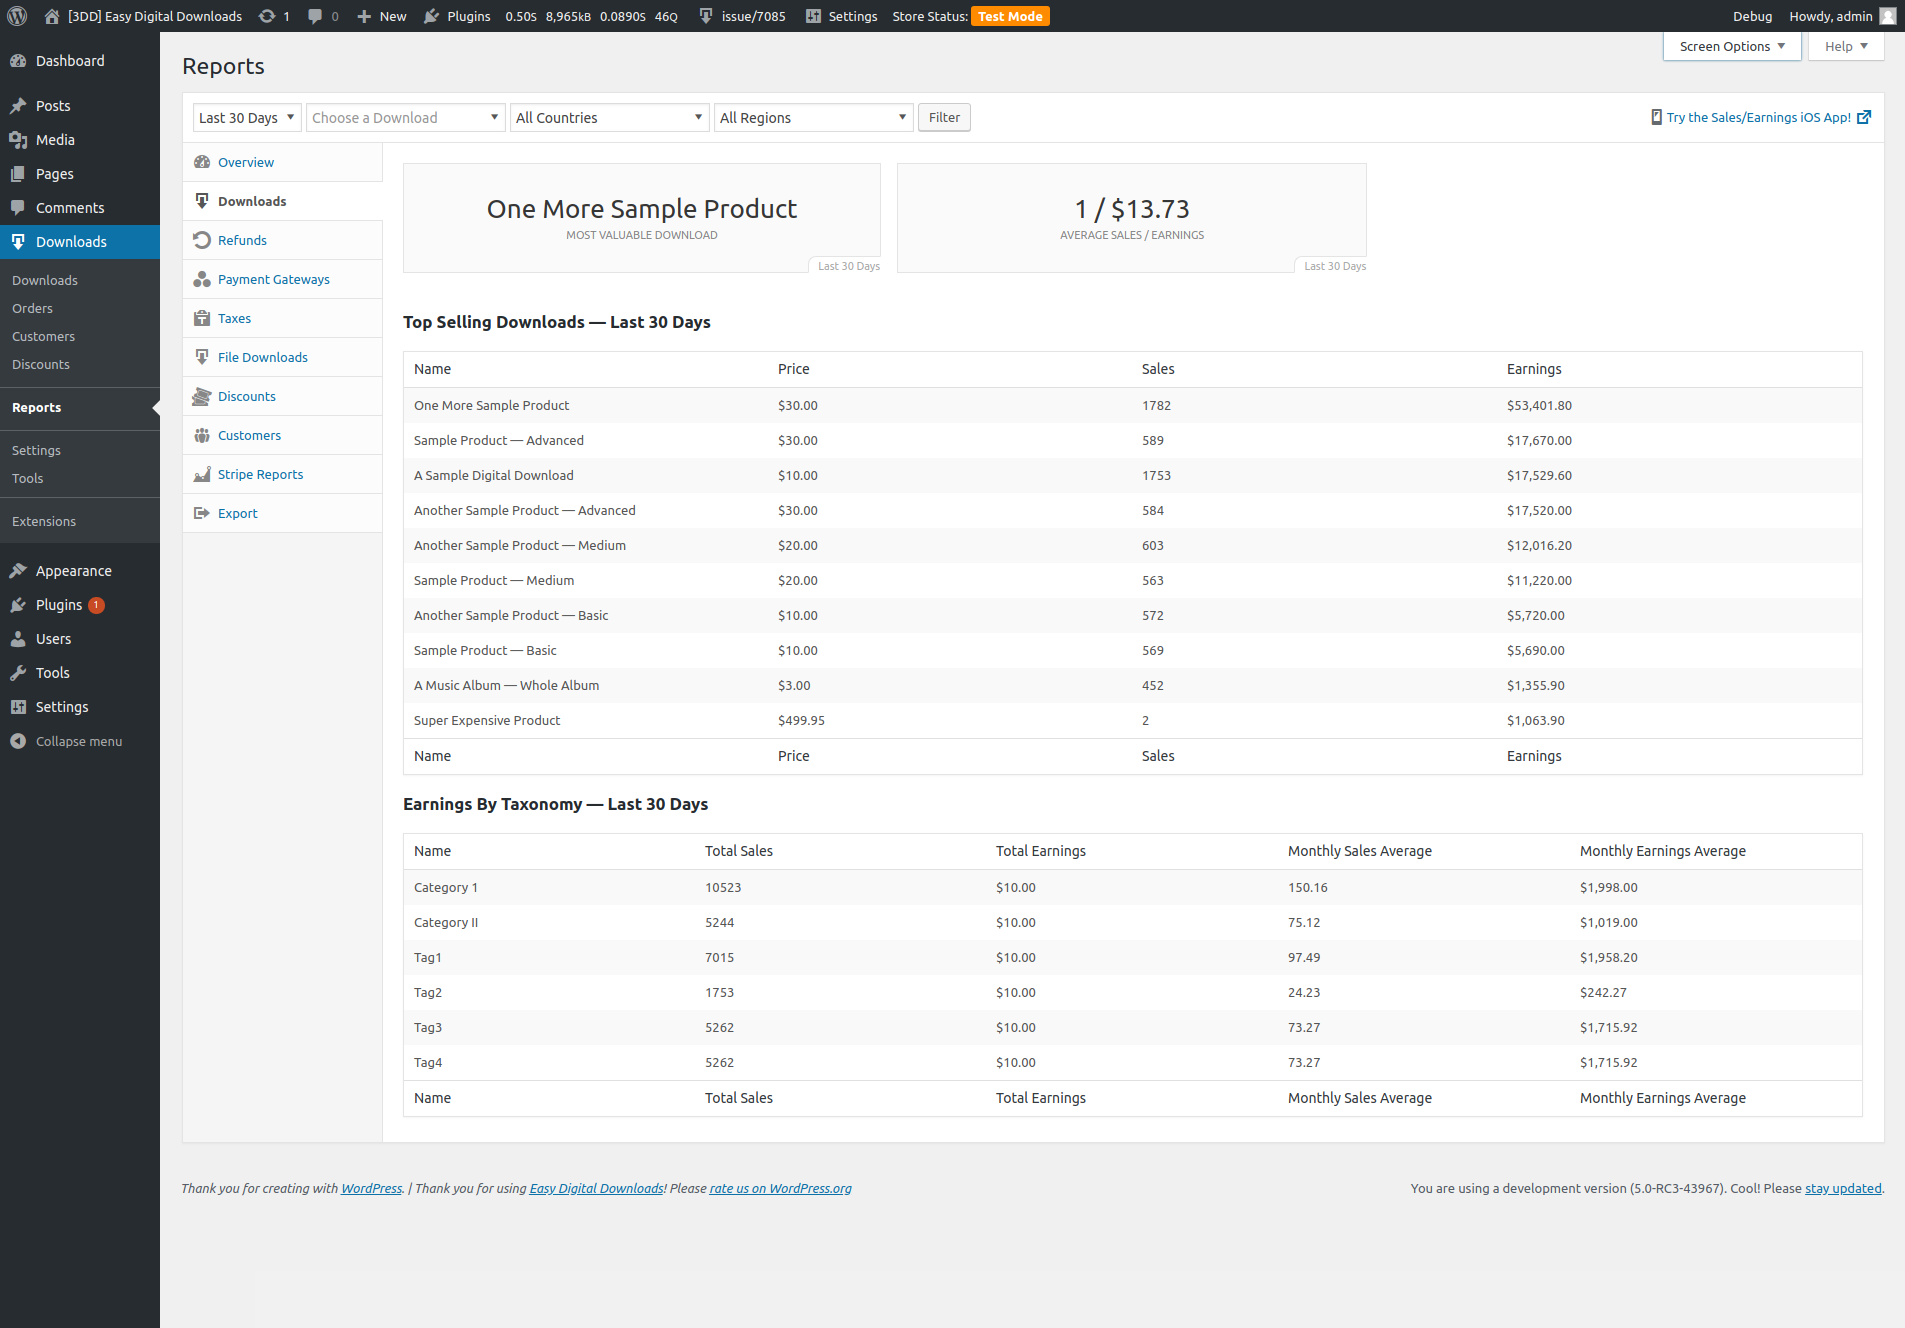Click the Stripe Reports chart icon
Viewport: 1905px width, 1328px height.
202,474
